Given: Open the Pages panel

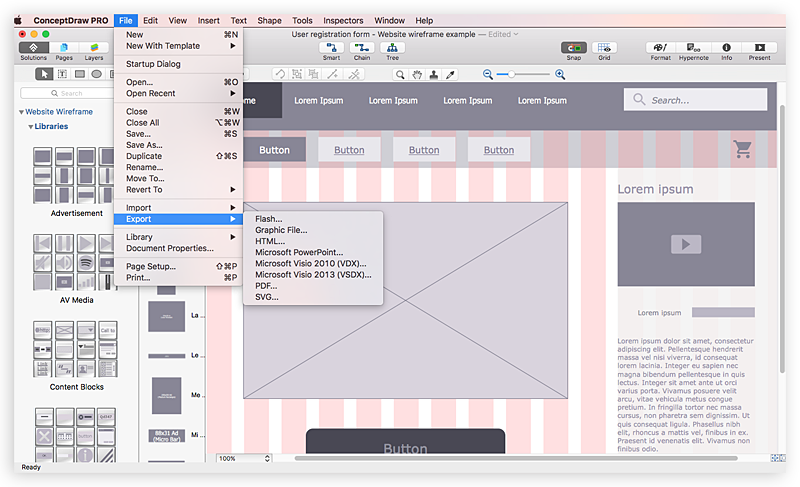Looking at the screenshot, I should [x=64, y=48].
